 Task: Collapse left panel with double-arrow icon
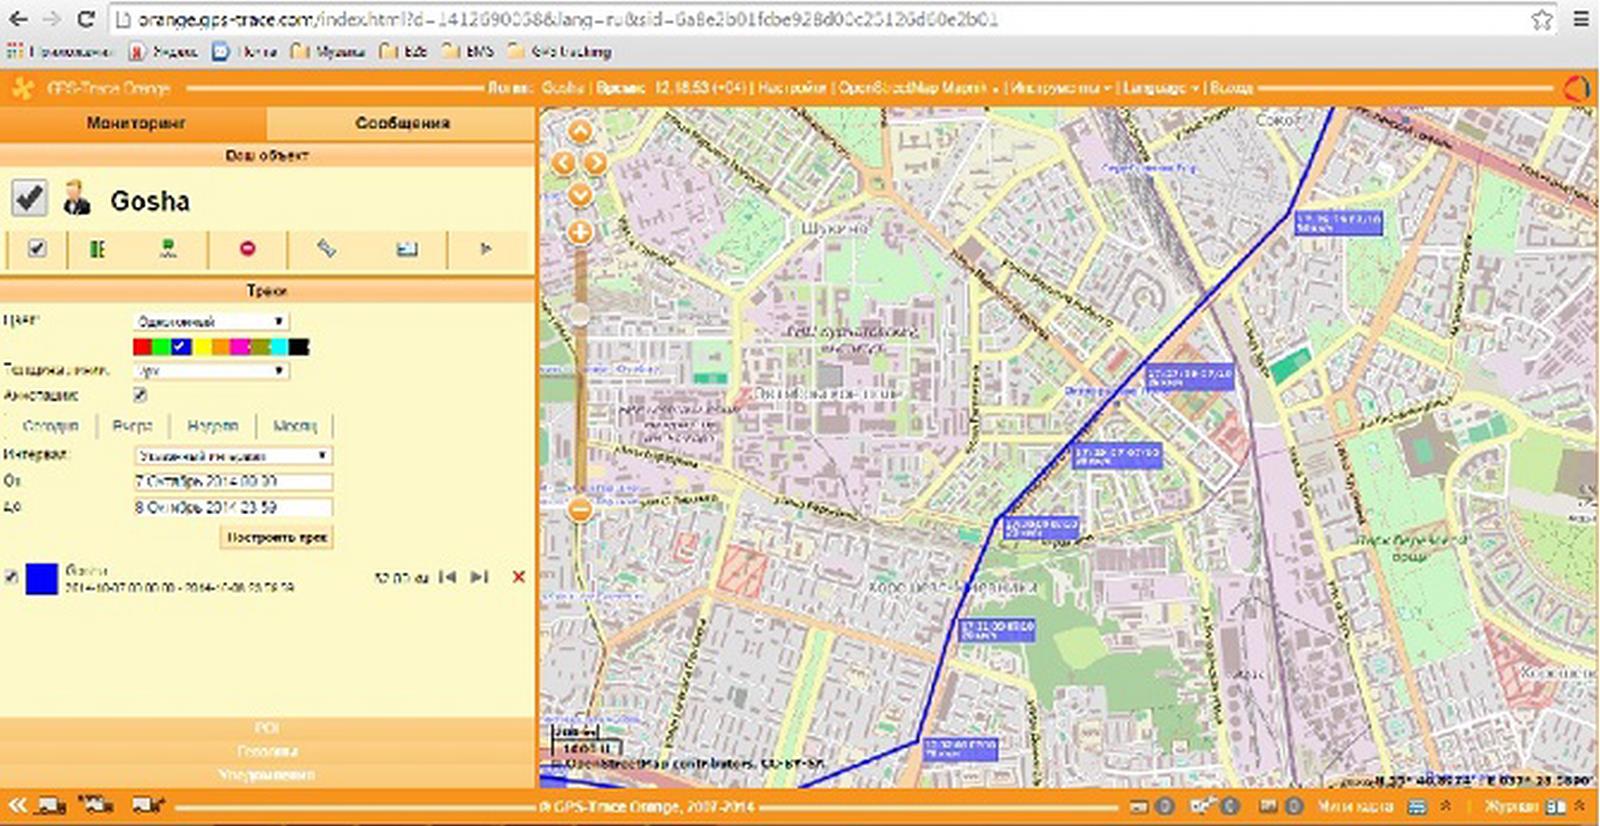(x=17, y=805)
